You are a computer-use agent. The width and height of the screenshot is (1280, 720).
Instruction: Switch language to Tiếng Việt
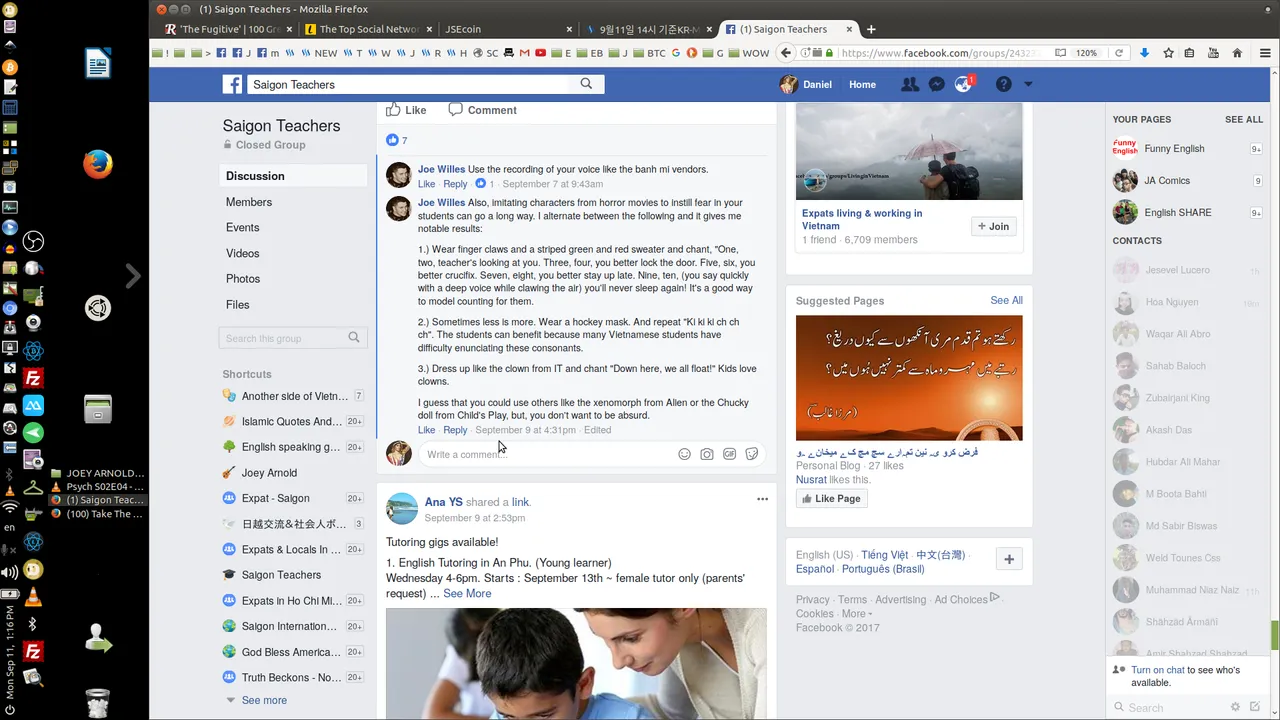[x=885, y=555]
